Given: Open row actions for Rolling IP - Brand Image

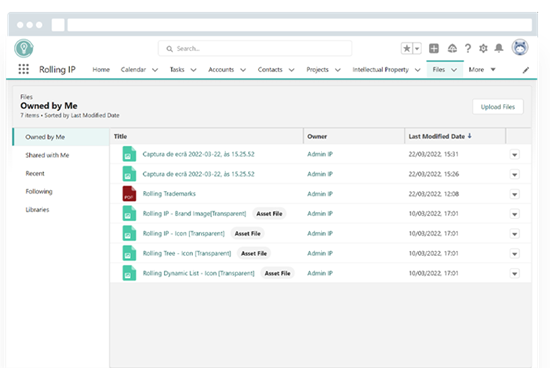Looking at the screenshot, I should point(515,214).
